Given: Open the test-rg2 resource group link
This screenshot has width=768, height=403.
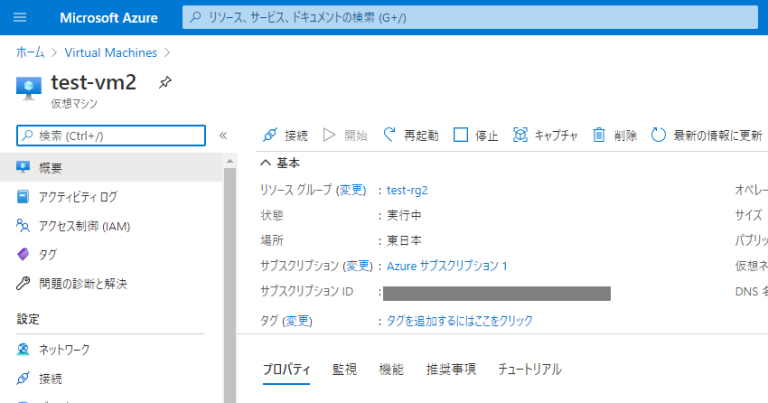Looking at the screenshot, I should pos(407,190).
